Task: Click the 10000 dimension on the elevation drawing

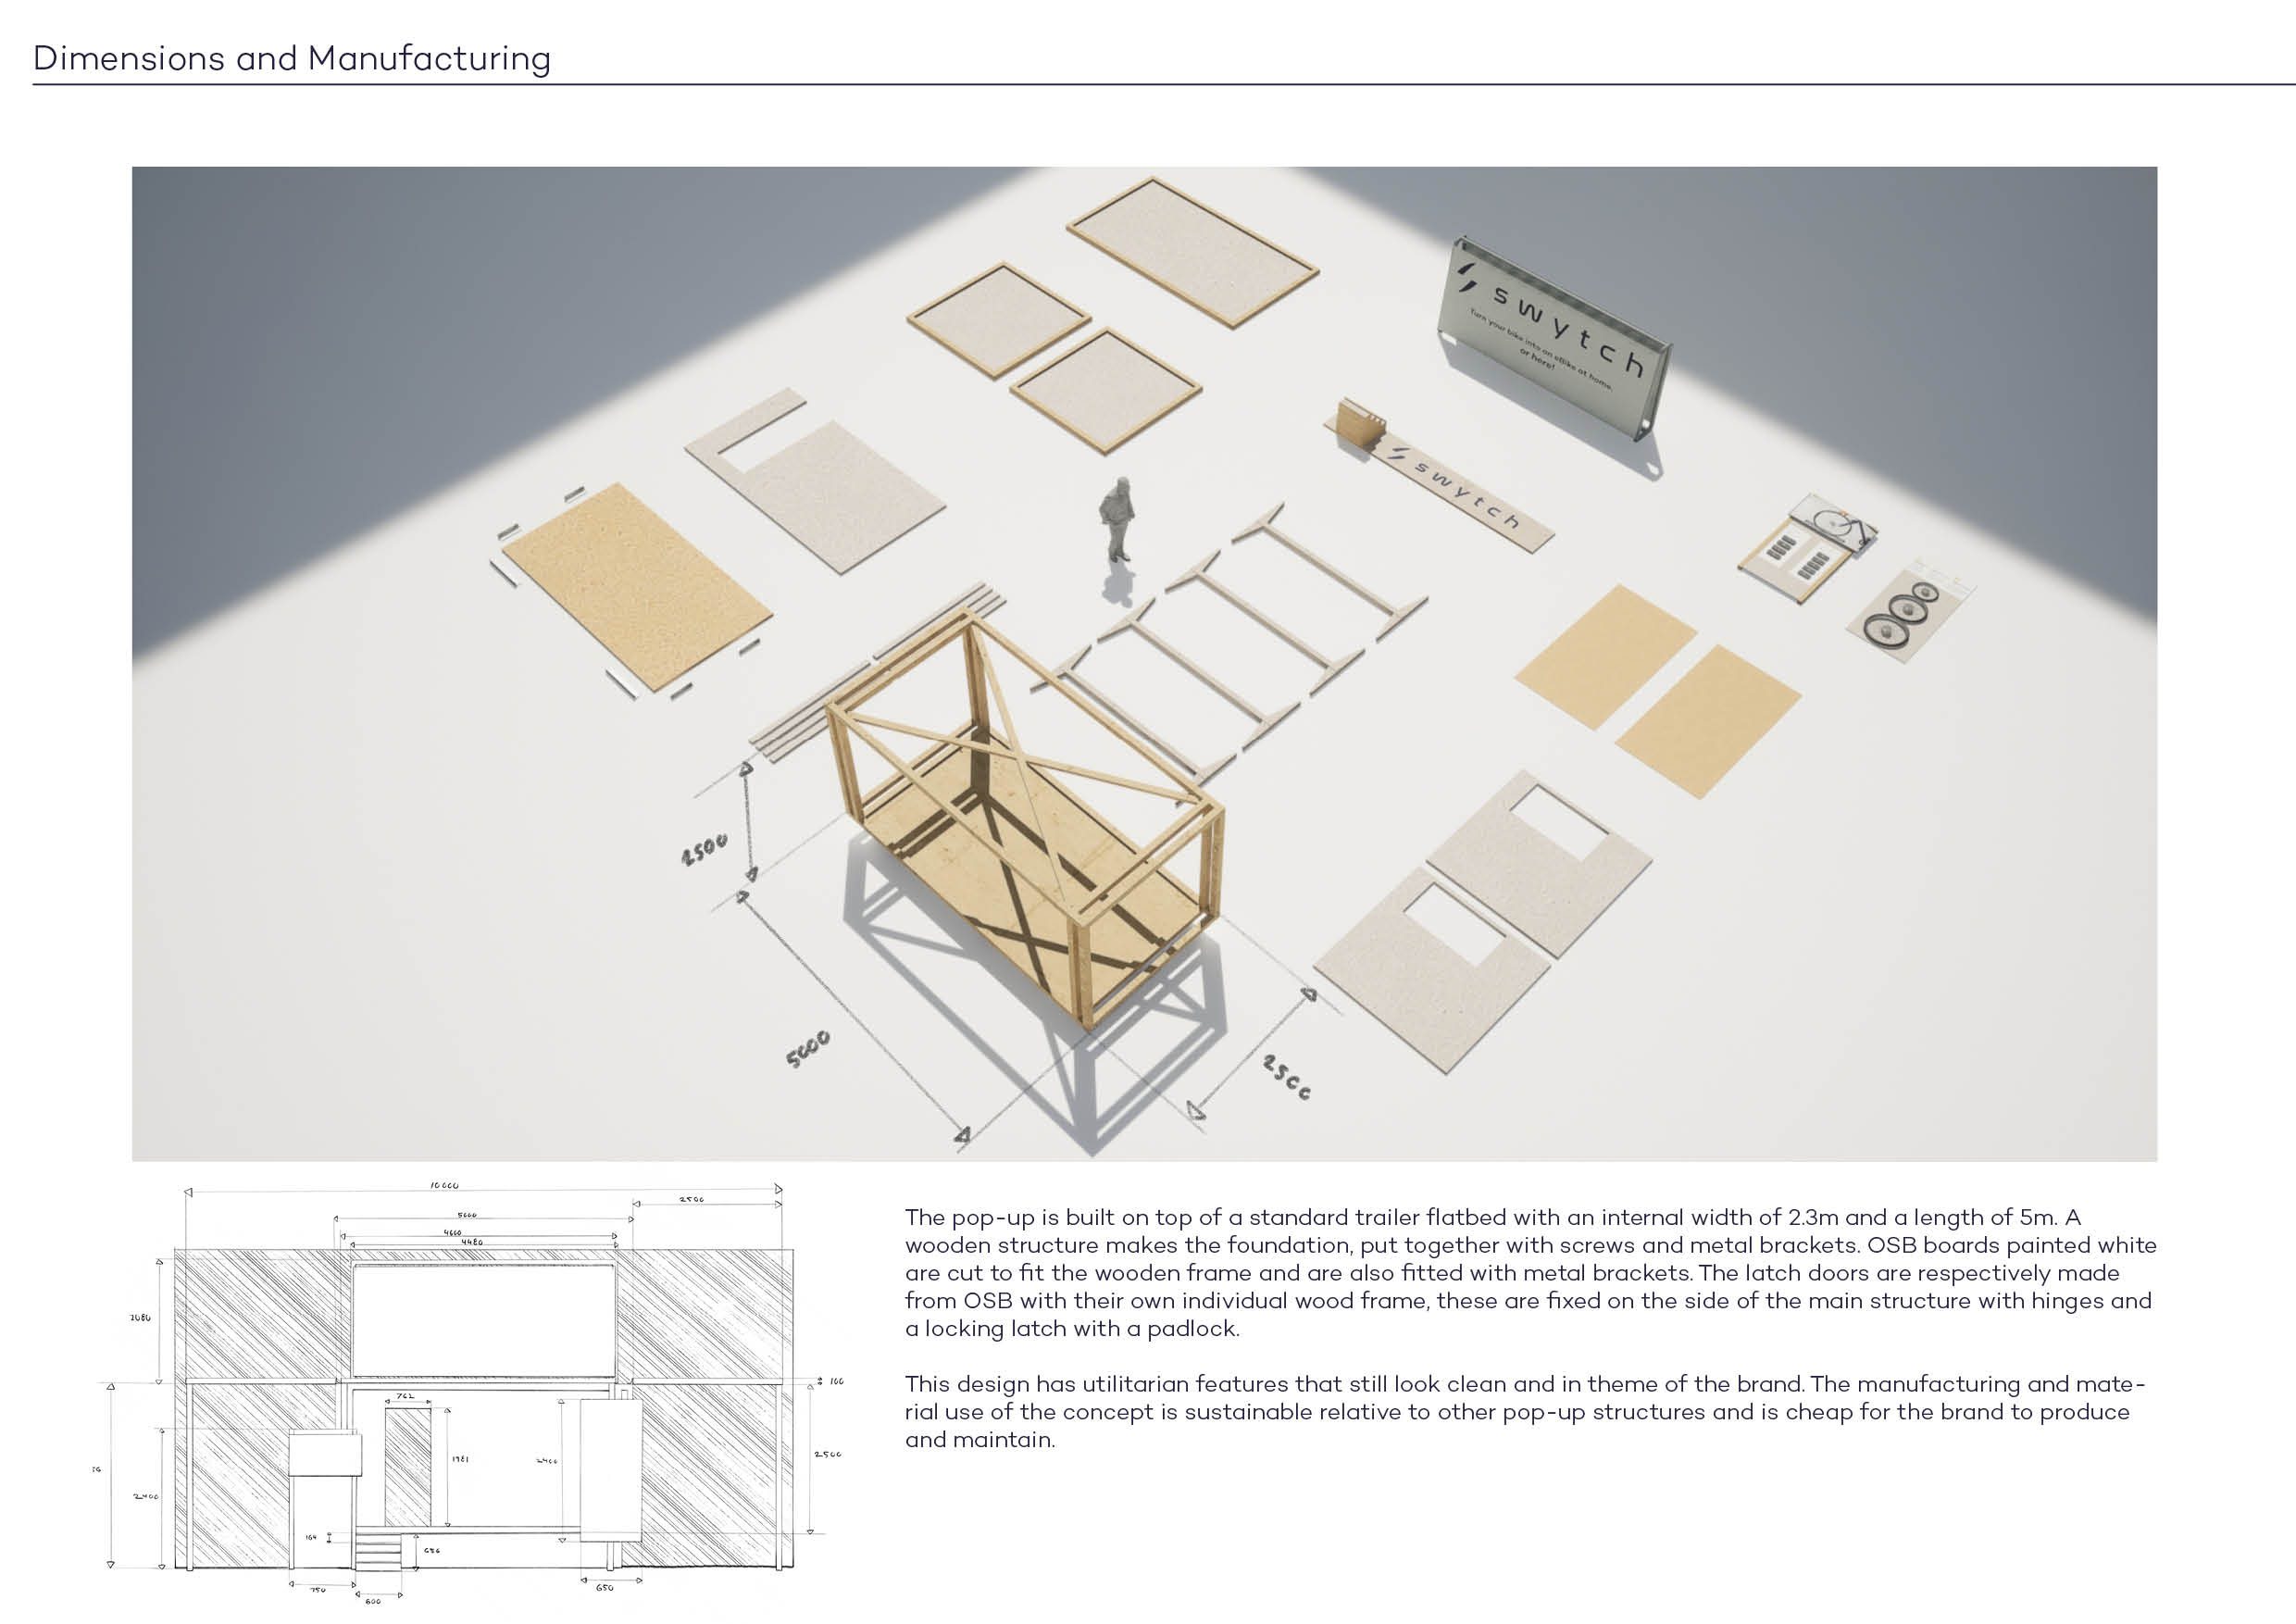Action: [x=444, y=1185]
